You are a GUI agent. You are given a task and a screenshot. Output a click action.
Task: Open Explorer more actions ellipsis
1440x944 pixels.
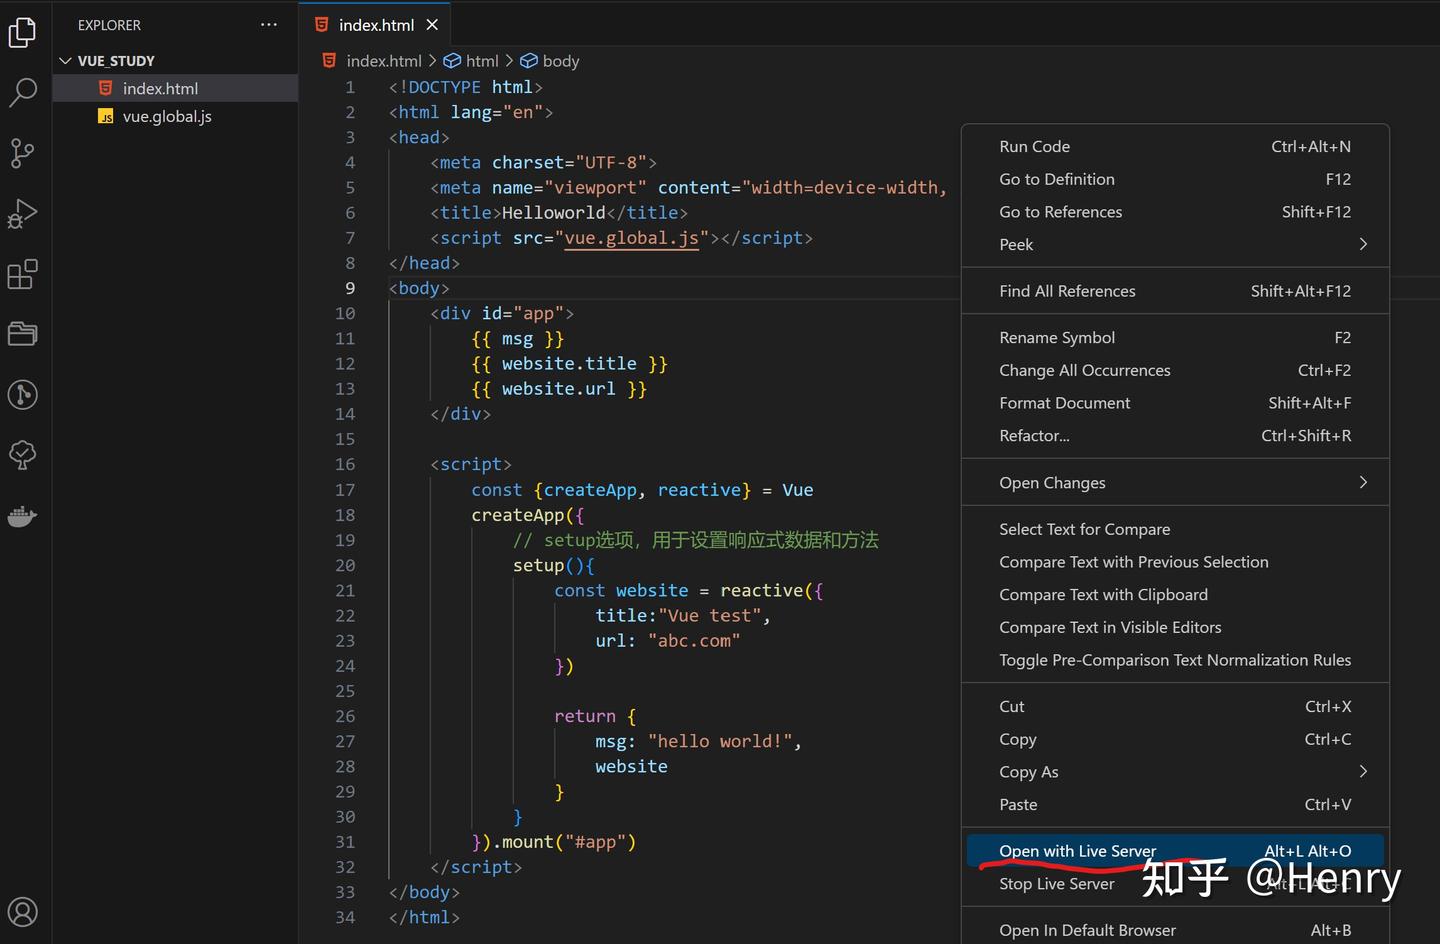click(x=269, y=25)
